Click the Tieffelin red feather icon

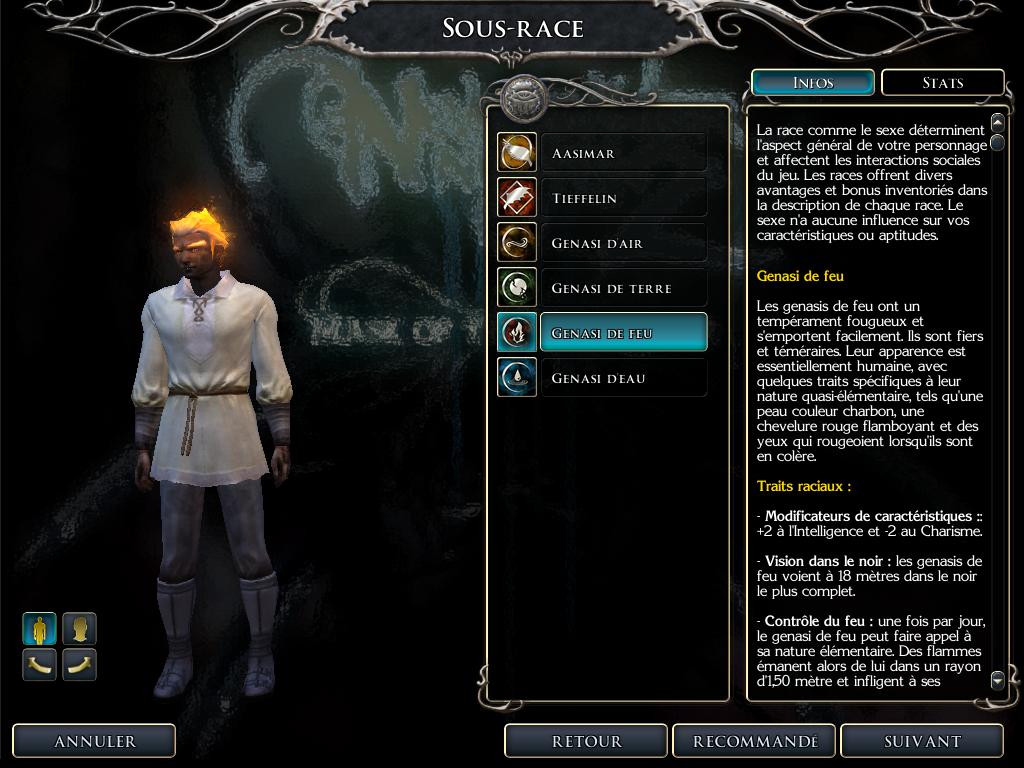click(517, 197)
